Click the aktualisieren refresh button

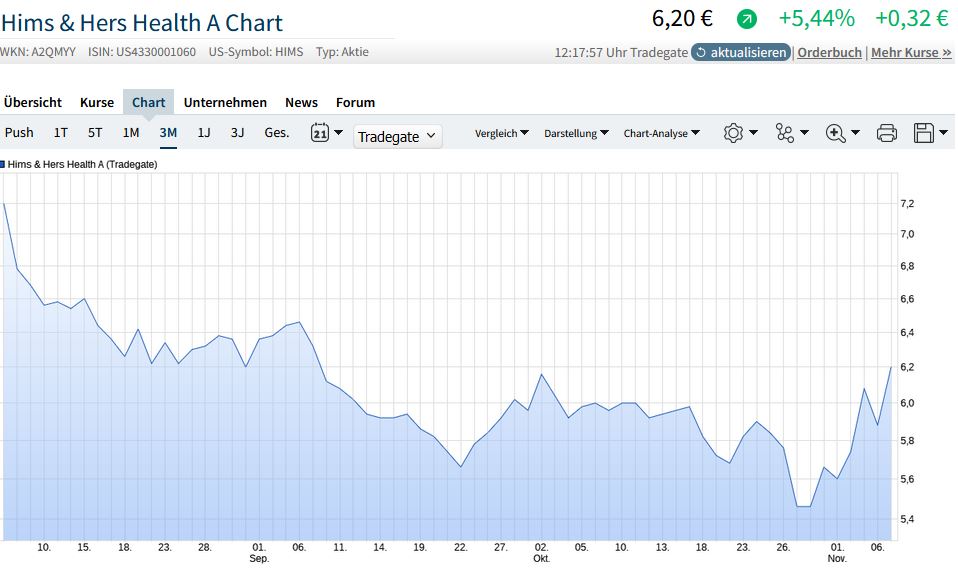point(741,53)
